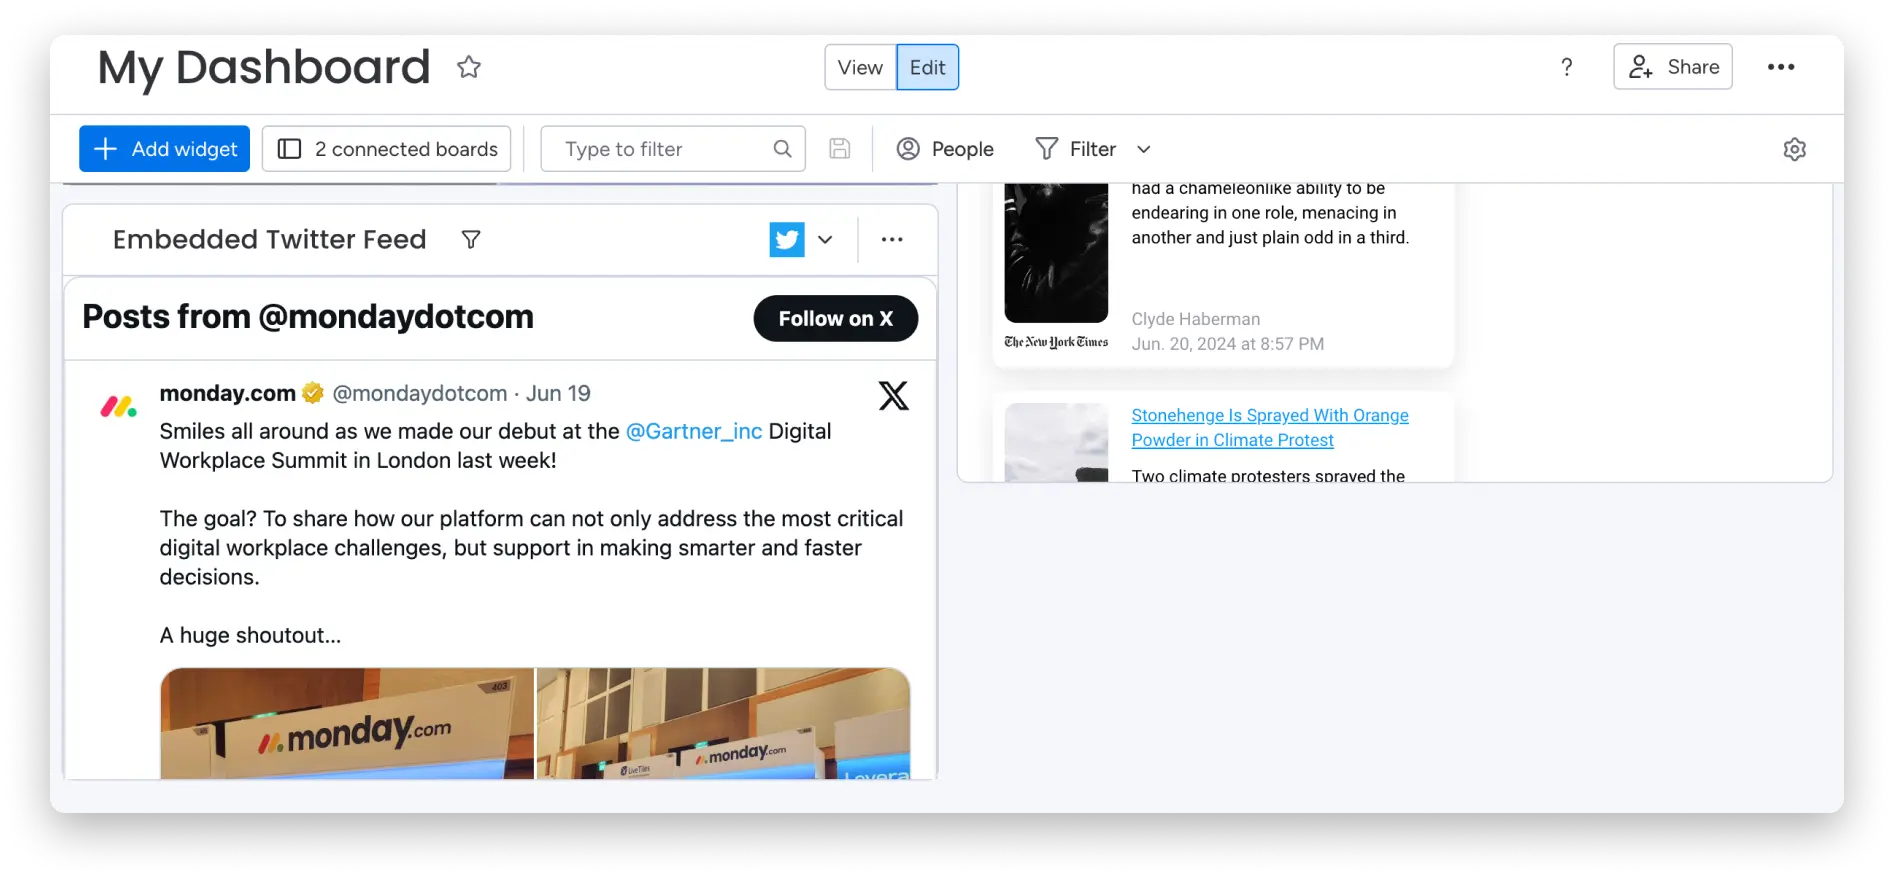
Task: Expand Twitter widget dropdown chevron
Action: [825, 240]
